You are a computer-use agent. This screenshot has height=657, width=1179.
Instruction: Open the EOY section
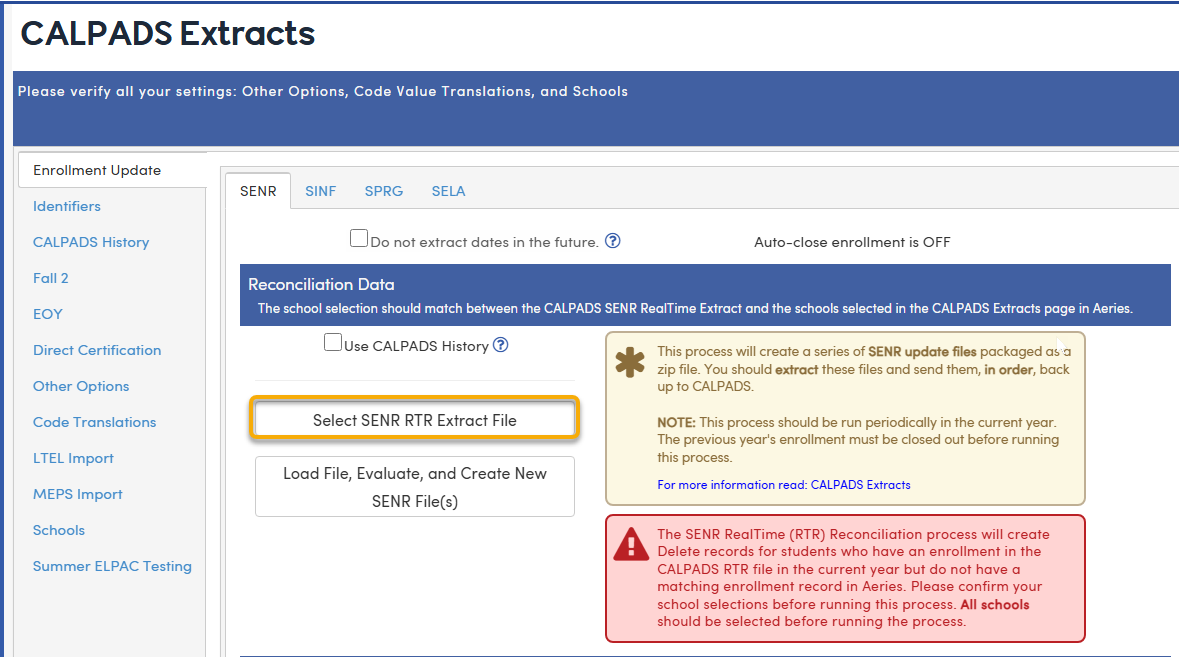47,314
